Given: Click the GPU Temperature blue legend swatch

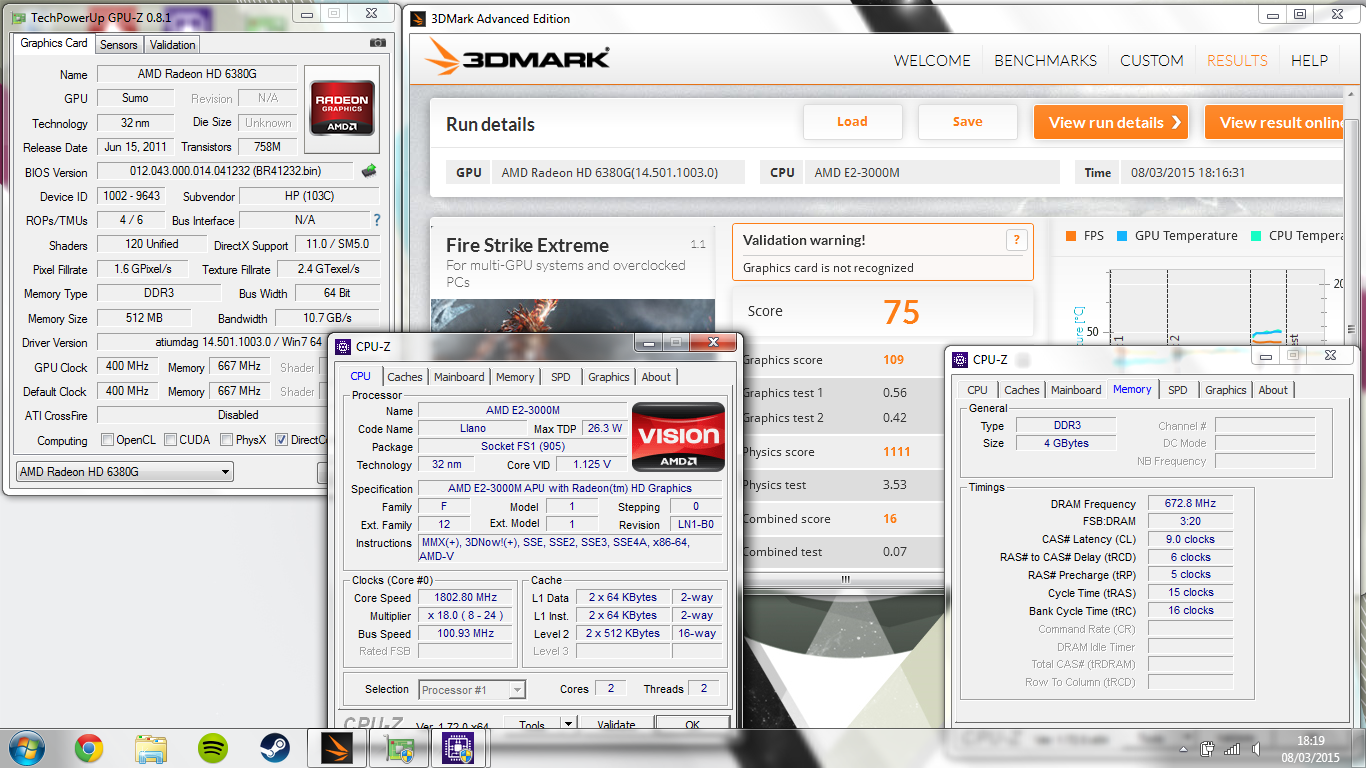Looking at the screenshot, I should coord(1121,236).
